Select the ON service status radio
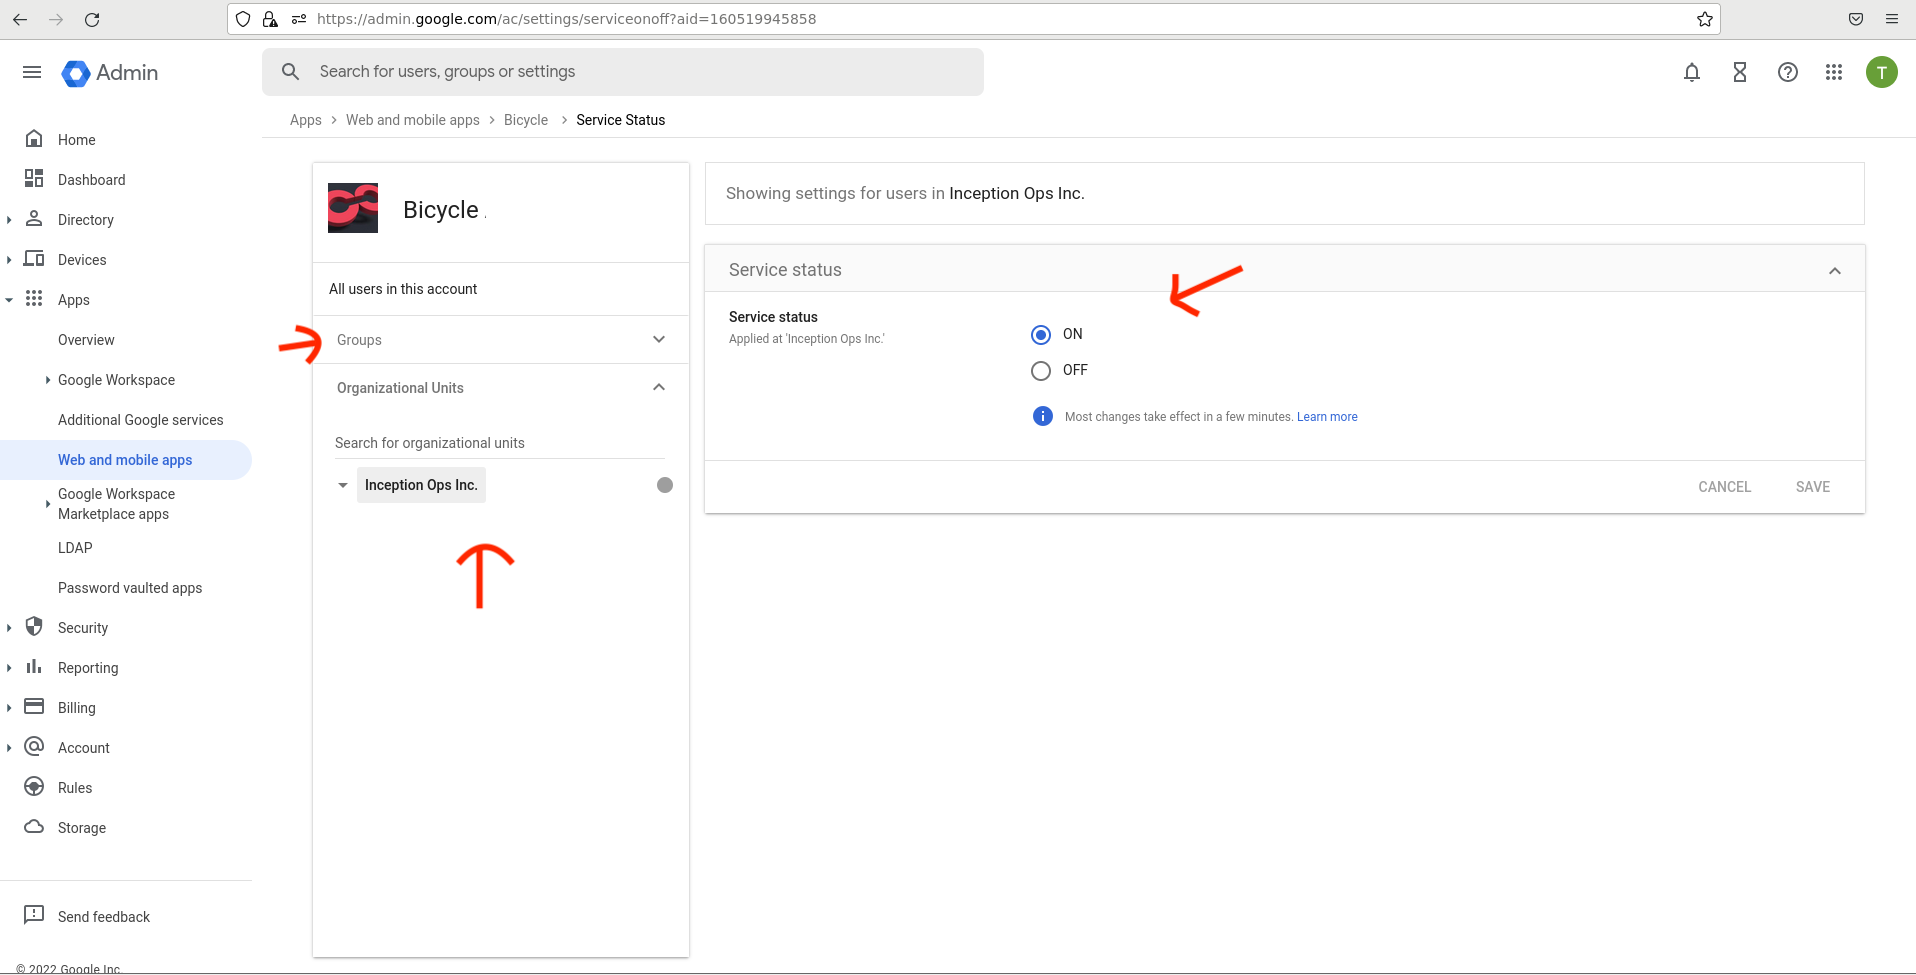This screenshot has width=1916, height=975. [1041, 335]
